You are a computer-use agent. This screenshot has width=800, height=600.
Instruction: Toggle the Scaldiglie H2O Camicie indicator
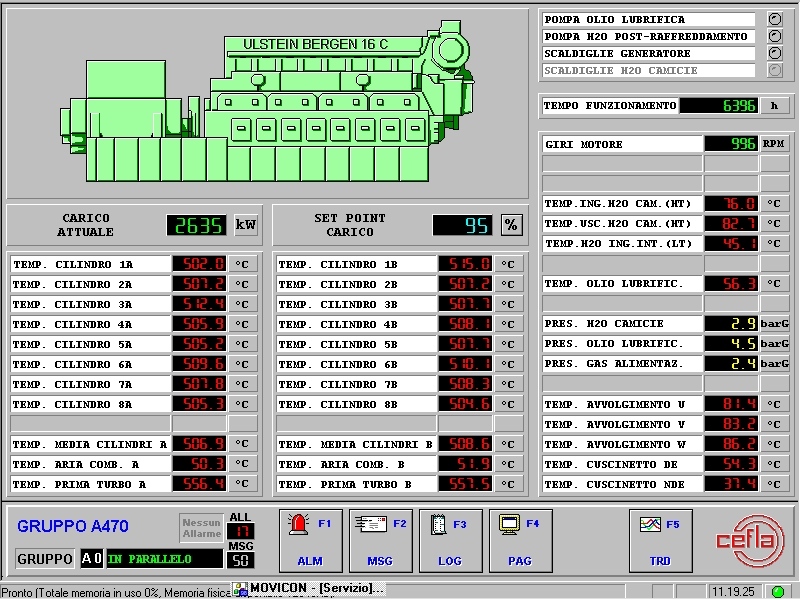[x=774, y=70]
